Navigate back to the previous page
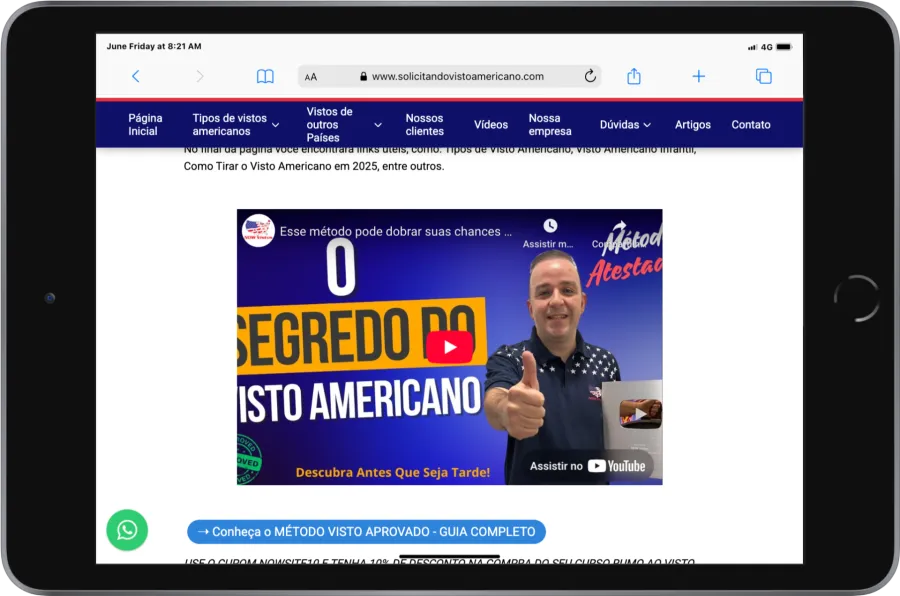Screen dimensions: 900x596 pyautogui.click(x=135, y=76)
